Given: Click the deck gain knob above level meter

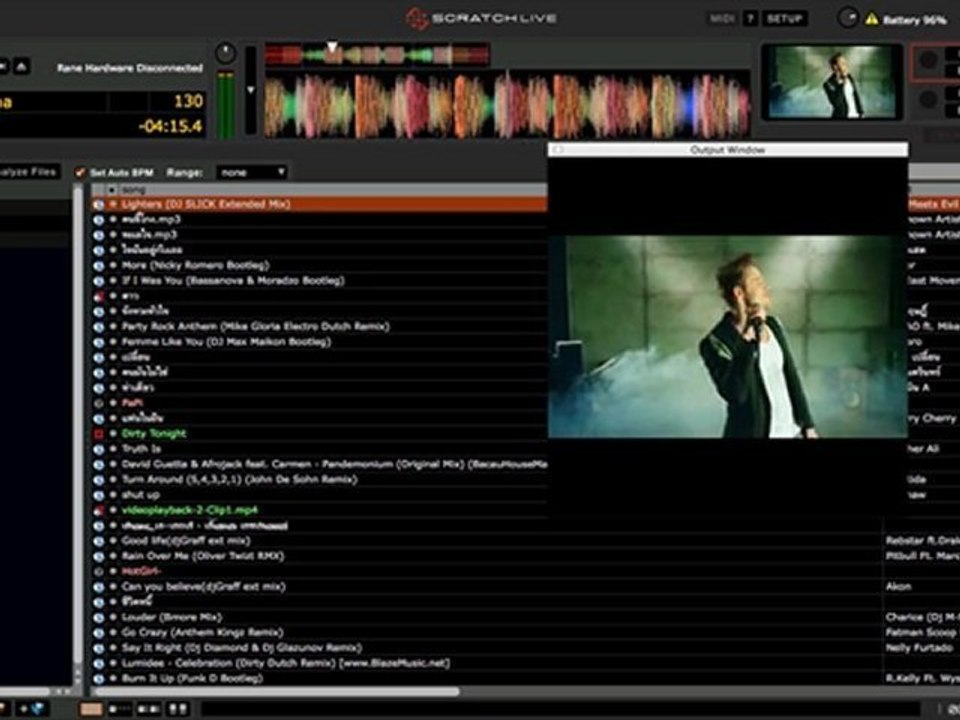Looking at the screenshot, I should point(225,53).
